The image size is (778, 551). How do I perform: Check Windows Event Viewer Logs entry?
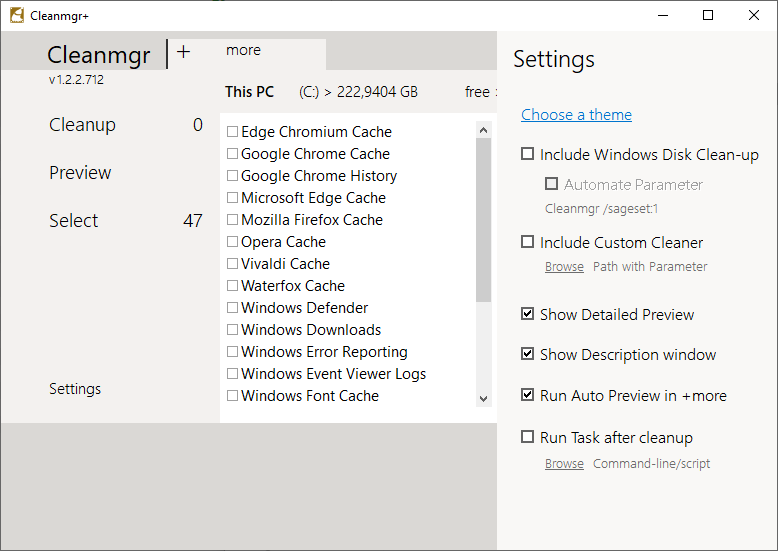(x=232, y=374)
